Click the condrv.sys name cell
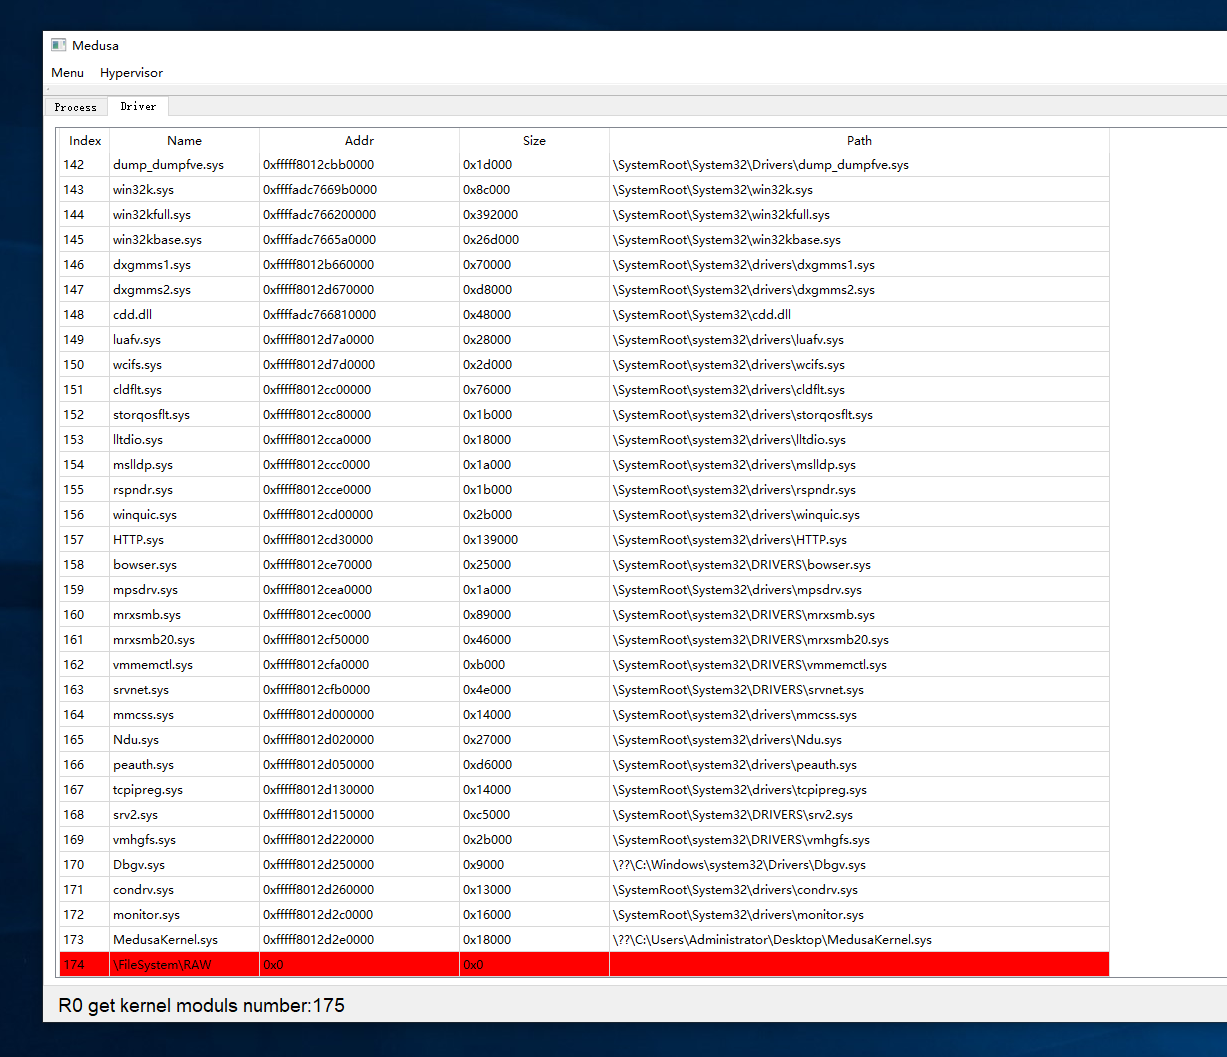The width and height of the screenshot is (1227, 1057). tap(185, 890)
